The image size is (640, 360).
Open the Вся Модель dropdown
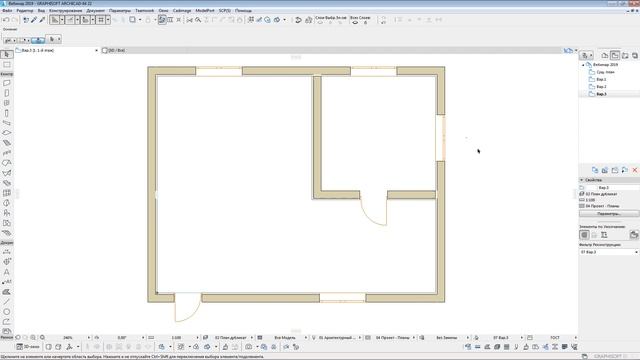point(306,338)
